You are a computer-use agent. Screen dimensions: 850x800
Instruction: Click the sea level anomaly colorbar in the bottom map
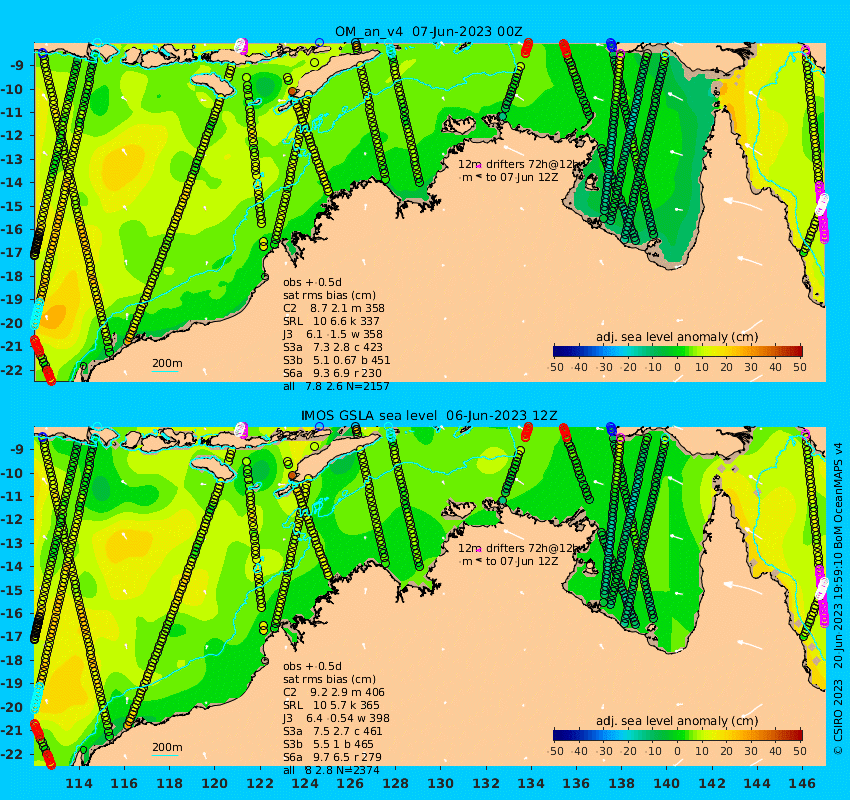pos(678,735)
